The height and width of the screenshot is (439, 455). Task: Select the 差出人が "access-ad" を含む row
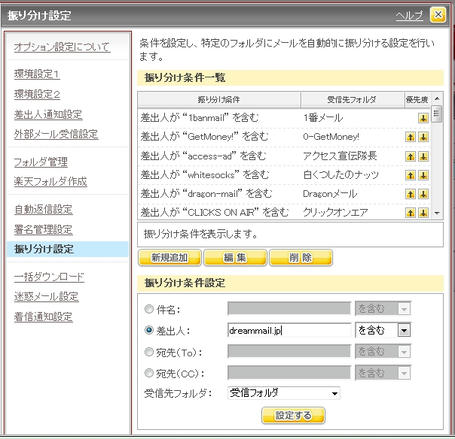[x=284, y=156]
